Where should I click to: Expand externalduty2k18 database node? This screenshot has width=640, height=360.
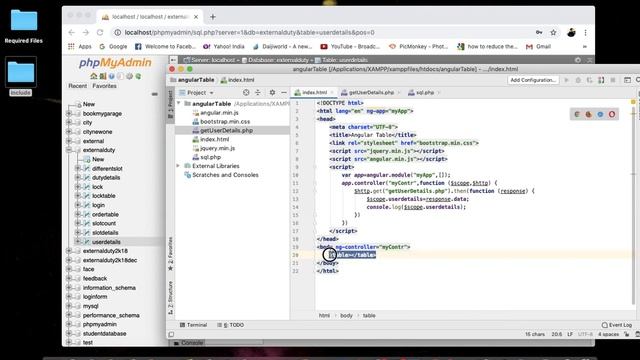(69, 251)
